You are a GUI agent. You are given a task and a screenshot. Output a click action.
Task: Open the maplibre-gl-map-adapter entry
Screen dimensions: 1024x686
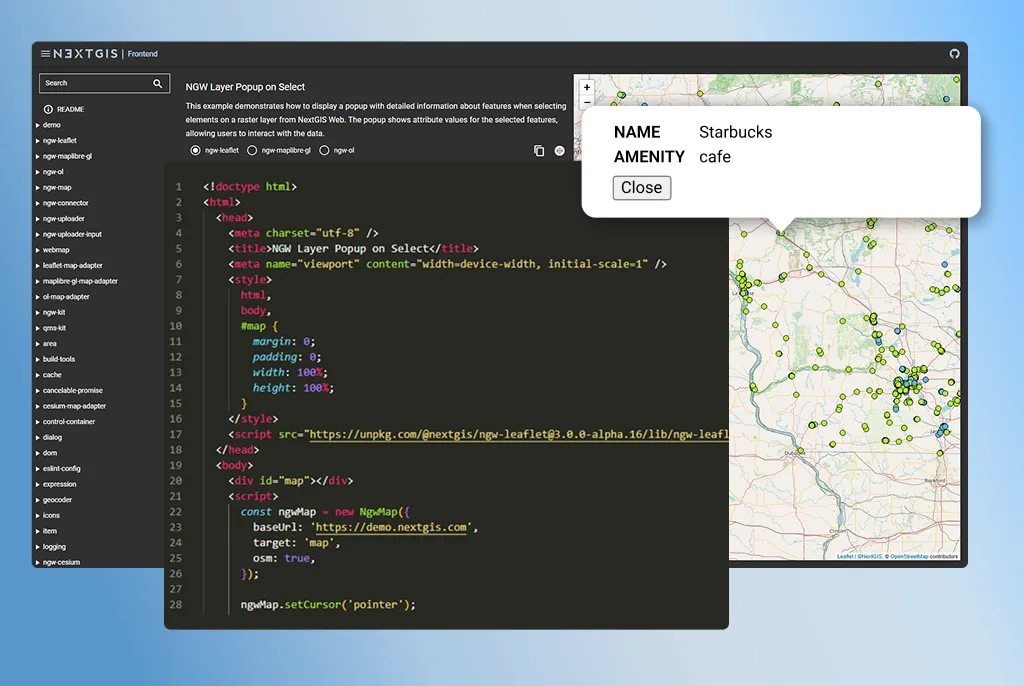pos(80,282)
